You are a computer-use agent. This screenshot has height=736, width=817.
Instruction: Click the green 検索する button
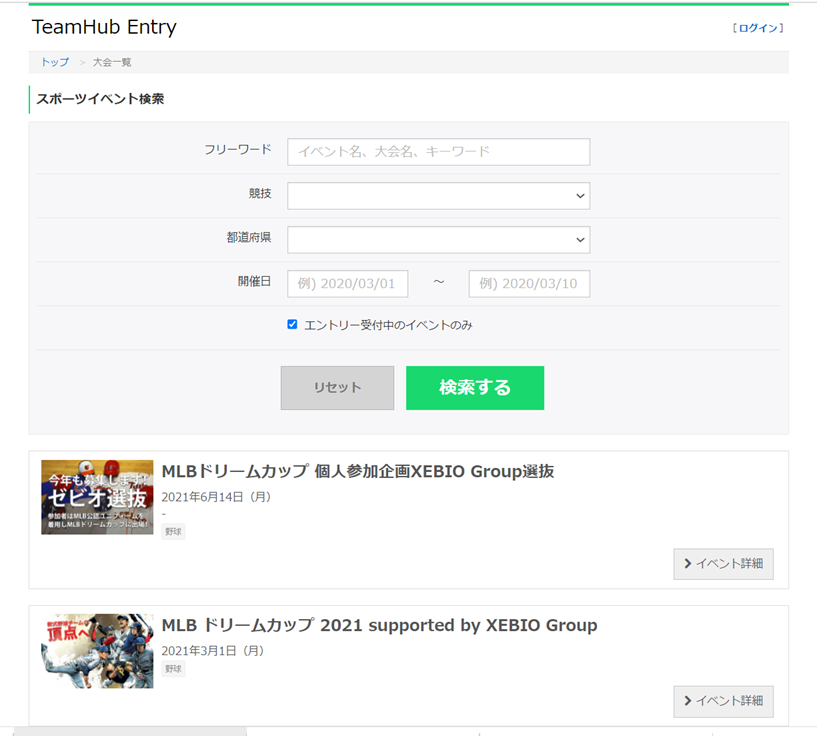(475, 388)
